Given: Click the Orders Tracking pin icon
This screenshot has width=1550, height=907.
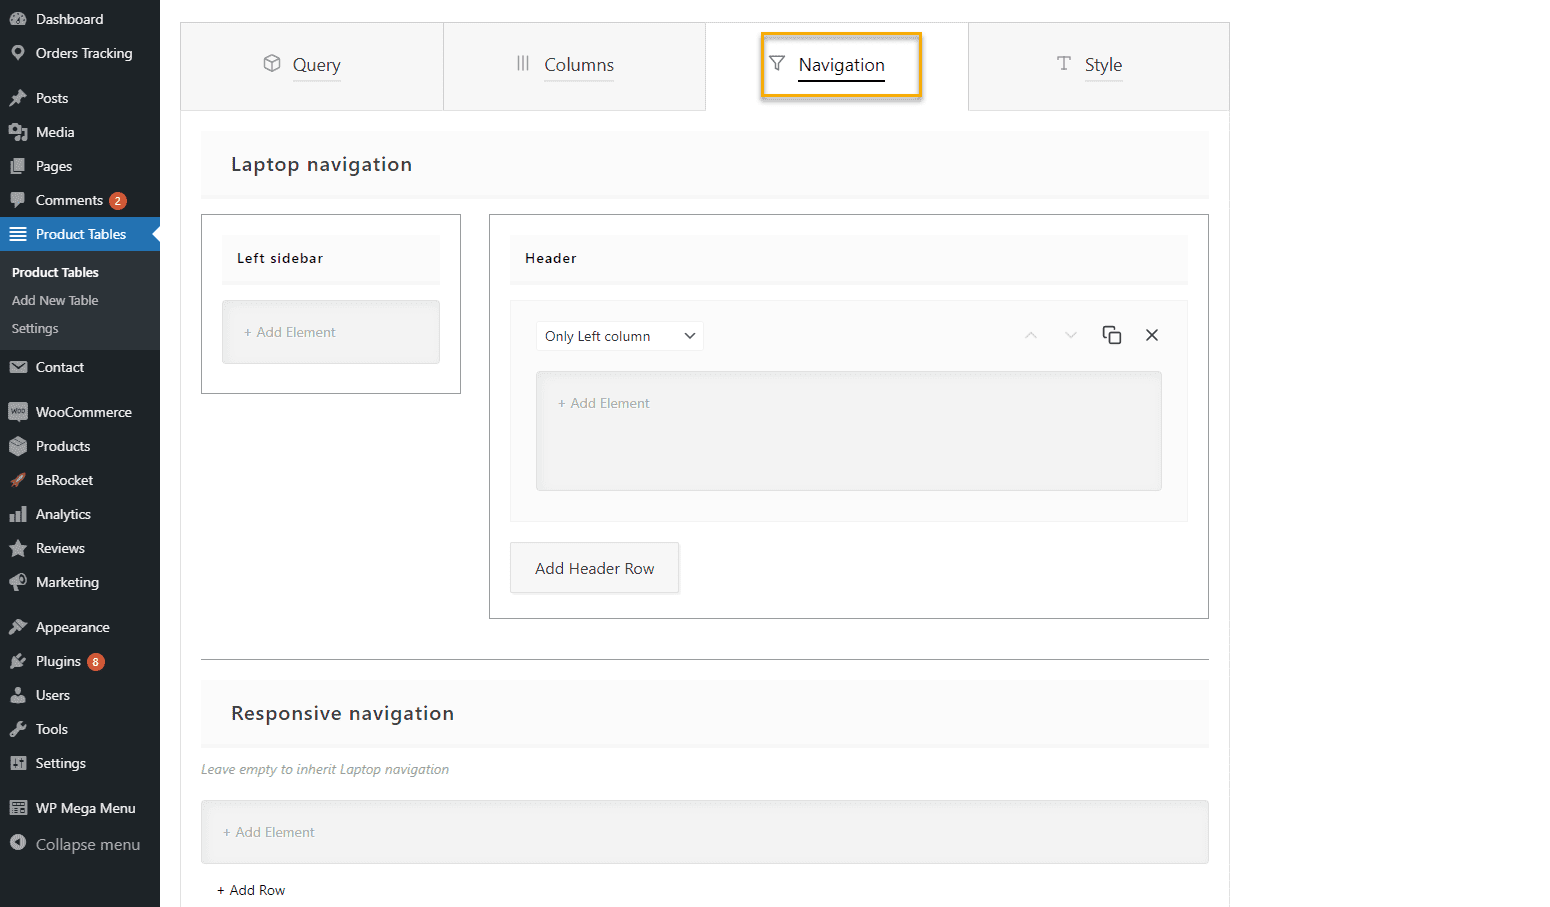Looking at the screenshot, I should (x=18, y=53).
